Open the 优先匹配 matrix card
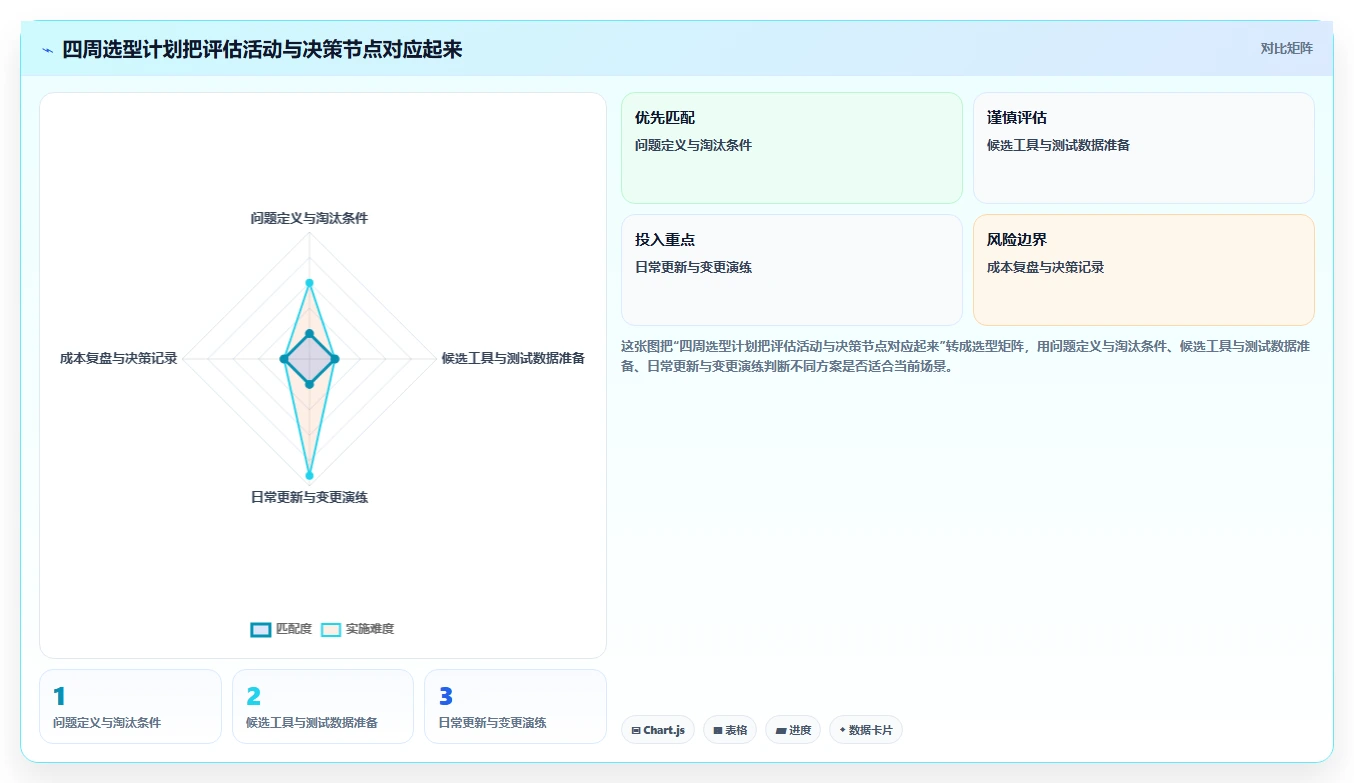The image size is (1354, 783). (791, 148)
